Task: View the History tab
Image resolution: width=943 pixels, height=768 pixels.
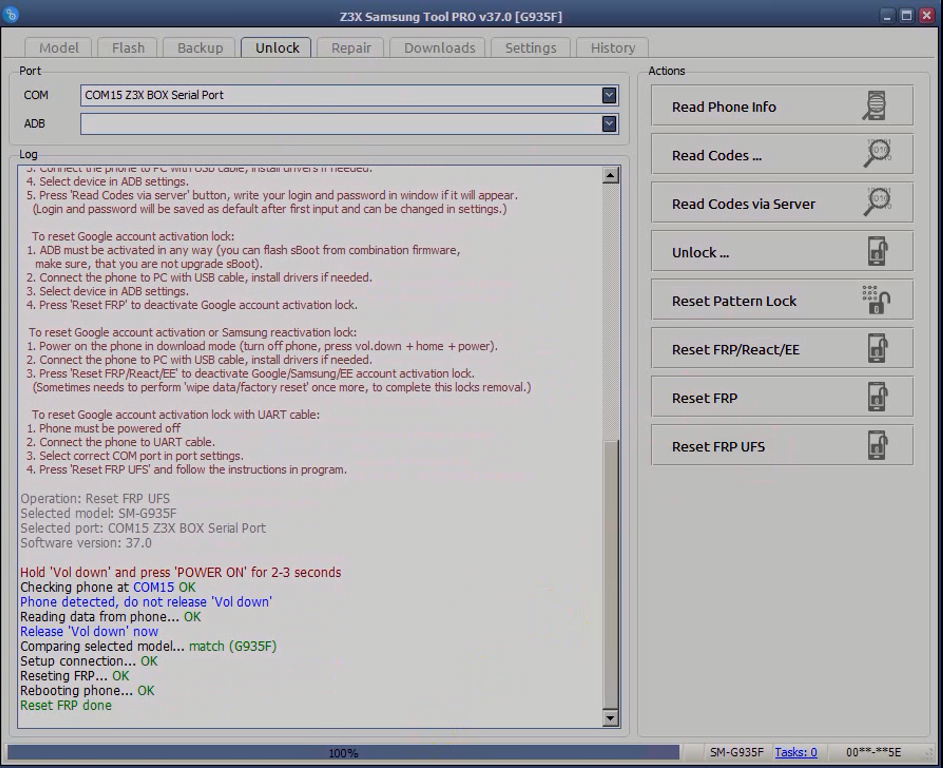Action: tap(612, 48)
